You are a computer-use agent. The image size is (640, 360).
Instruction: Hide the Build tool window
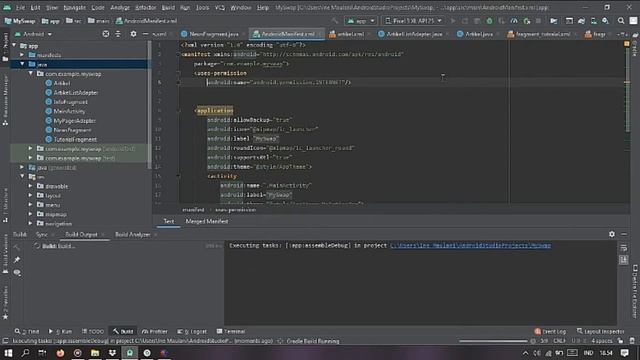point(624,234)
